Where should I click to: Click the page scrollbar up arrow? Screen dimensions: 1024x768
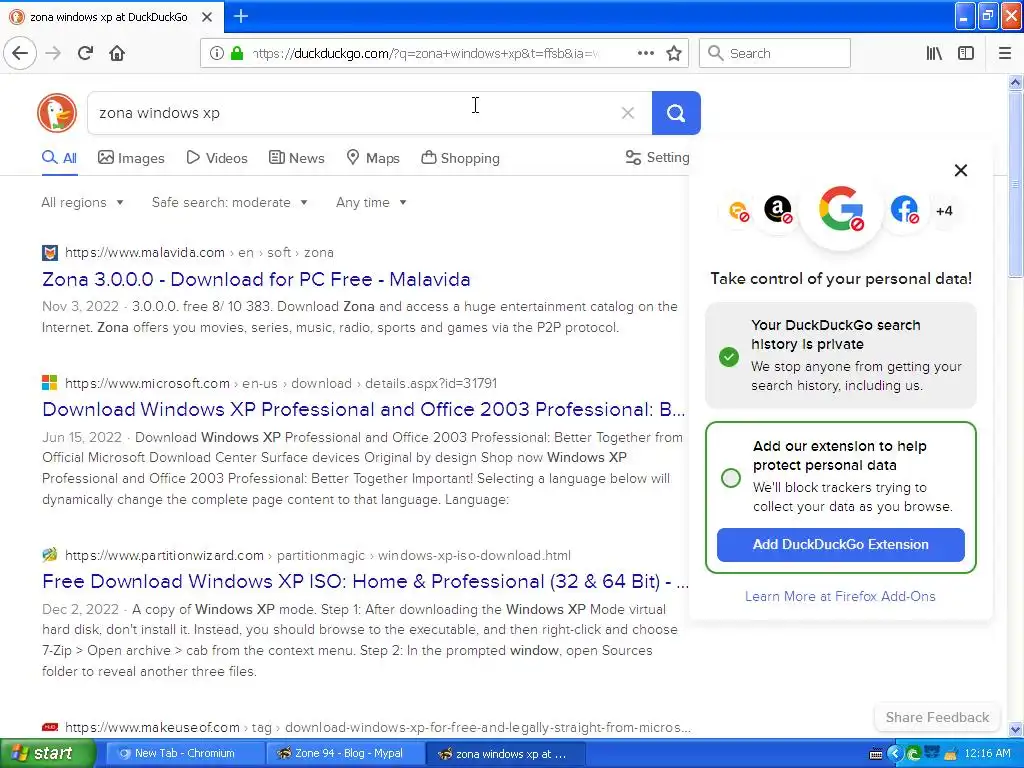[x=1016, y=82]
